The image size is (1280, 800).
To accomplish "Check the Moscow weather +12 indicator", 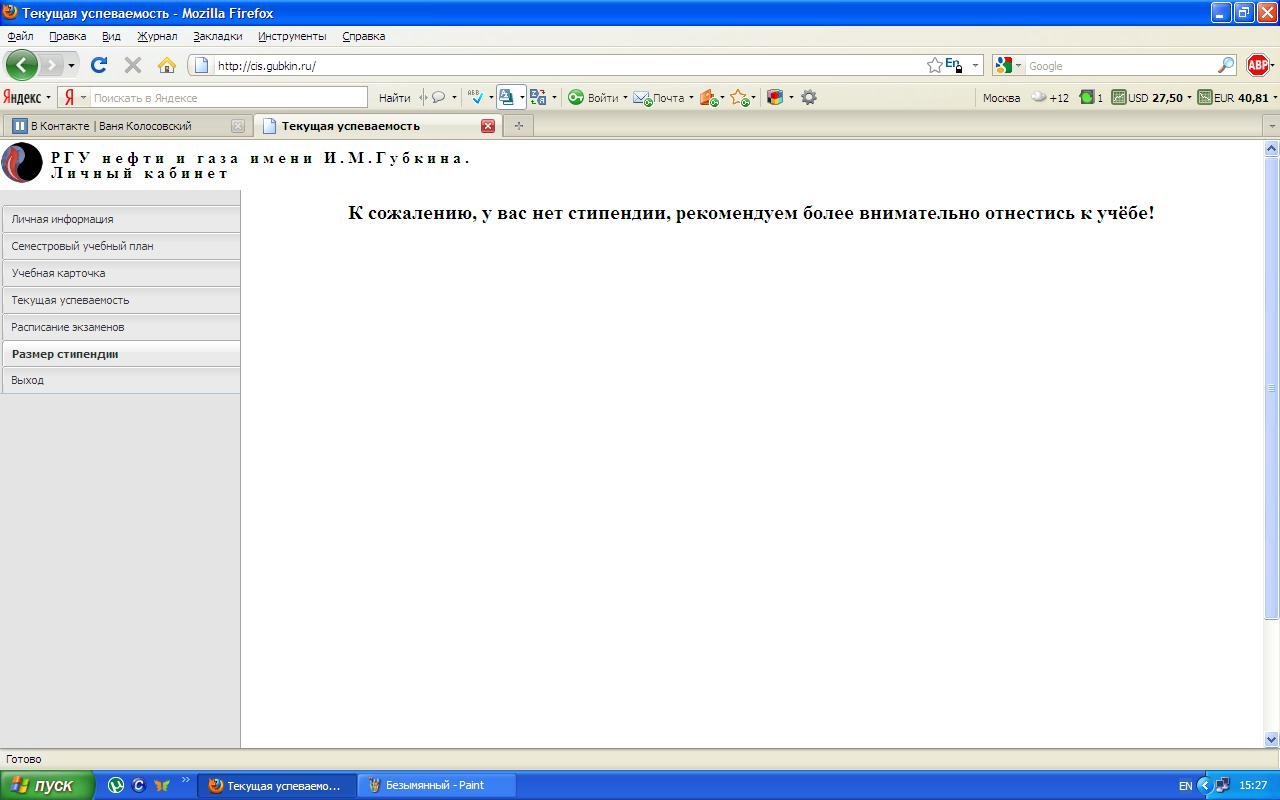I will (x=1050, y=97).
